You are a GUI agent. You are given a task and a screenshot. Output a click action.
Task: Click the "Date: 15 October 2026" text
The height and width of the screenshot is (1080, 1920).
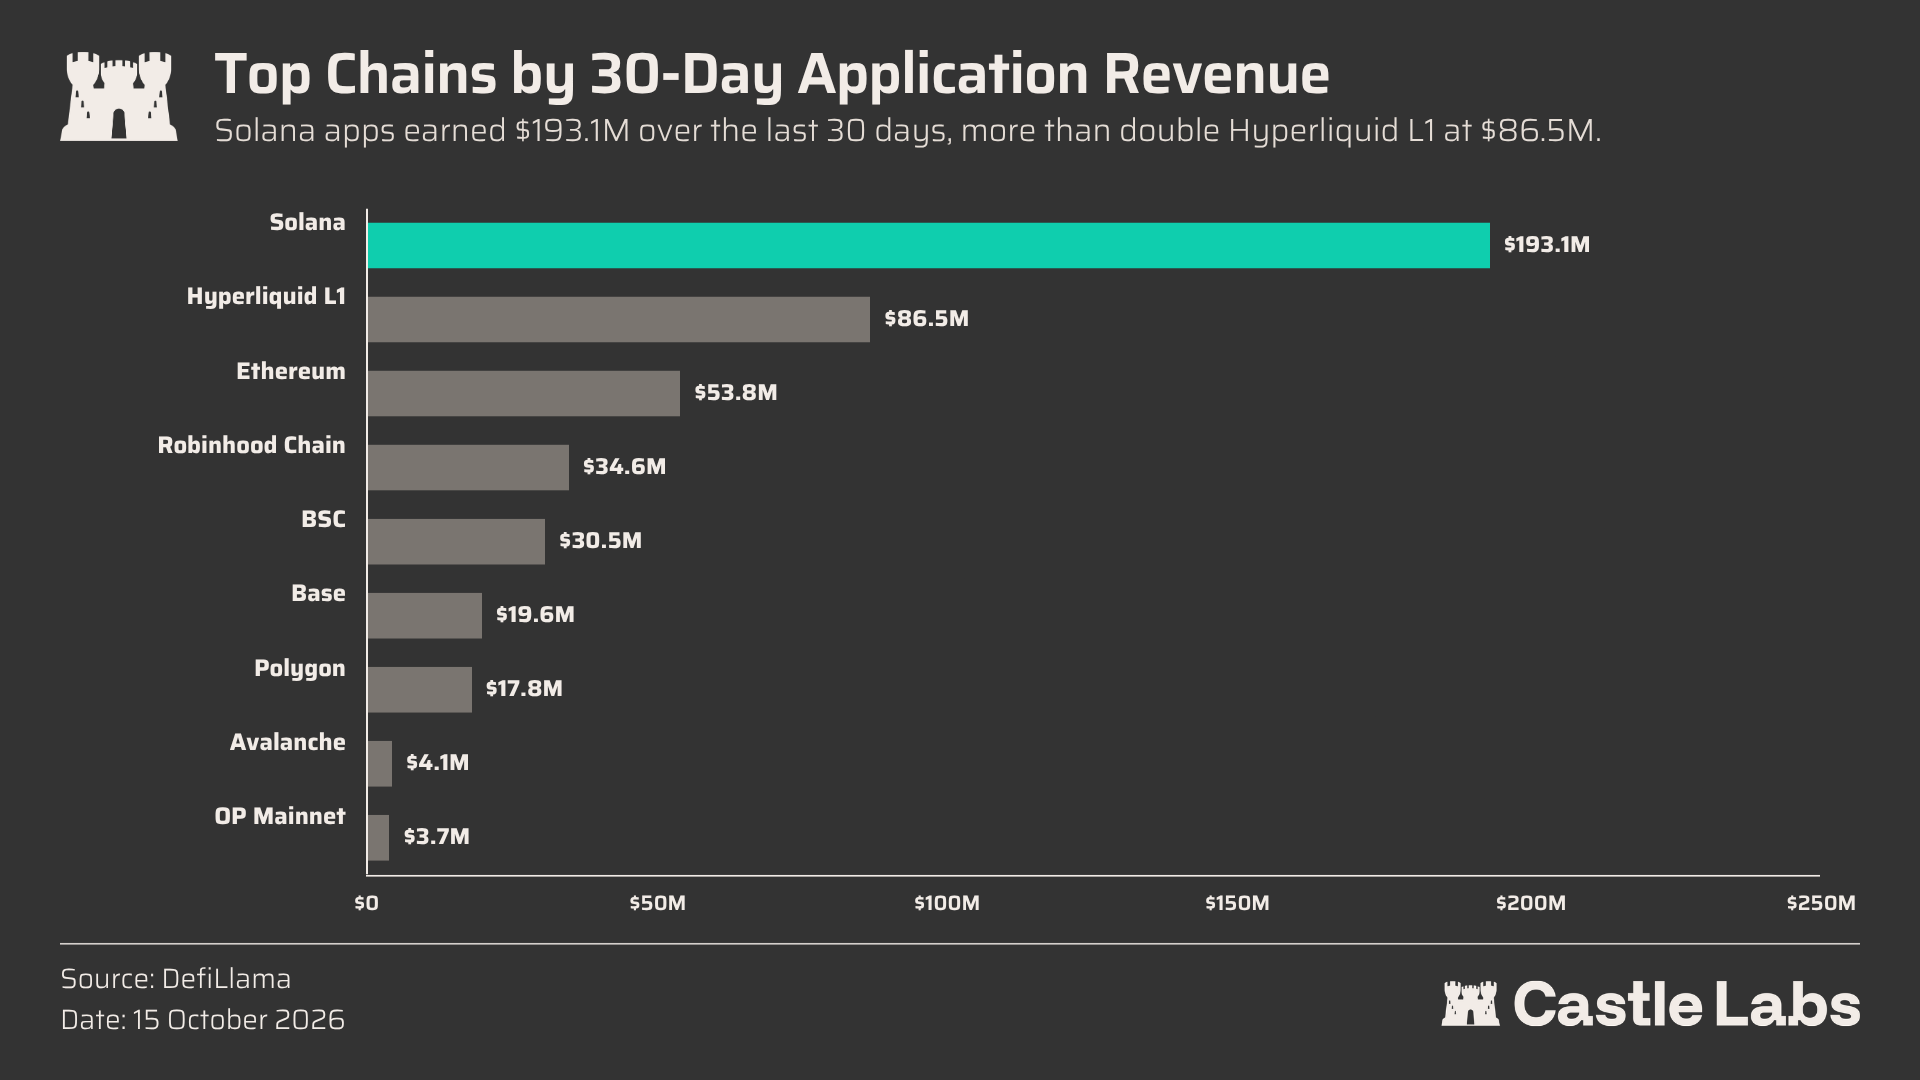pos(203,1021)
